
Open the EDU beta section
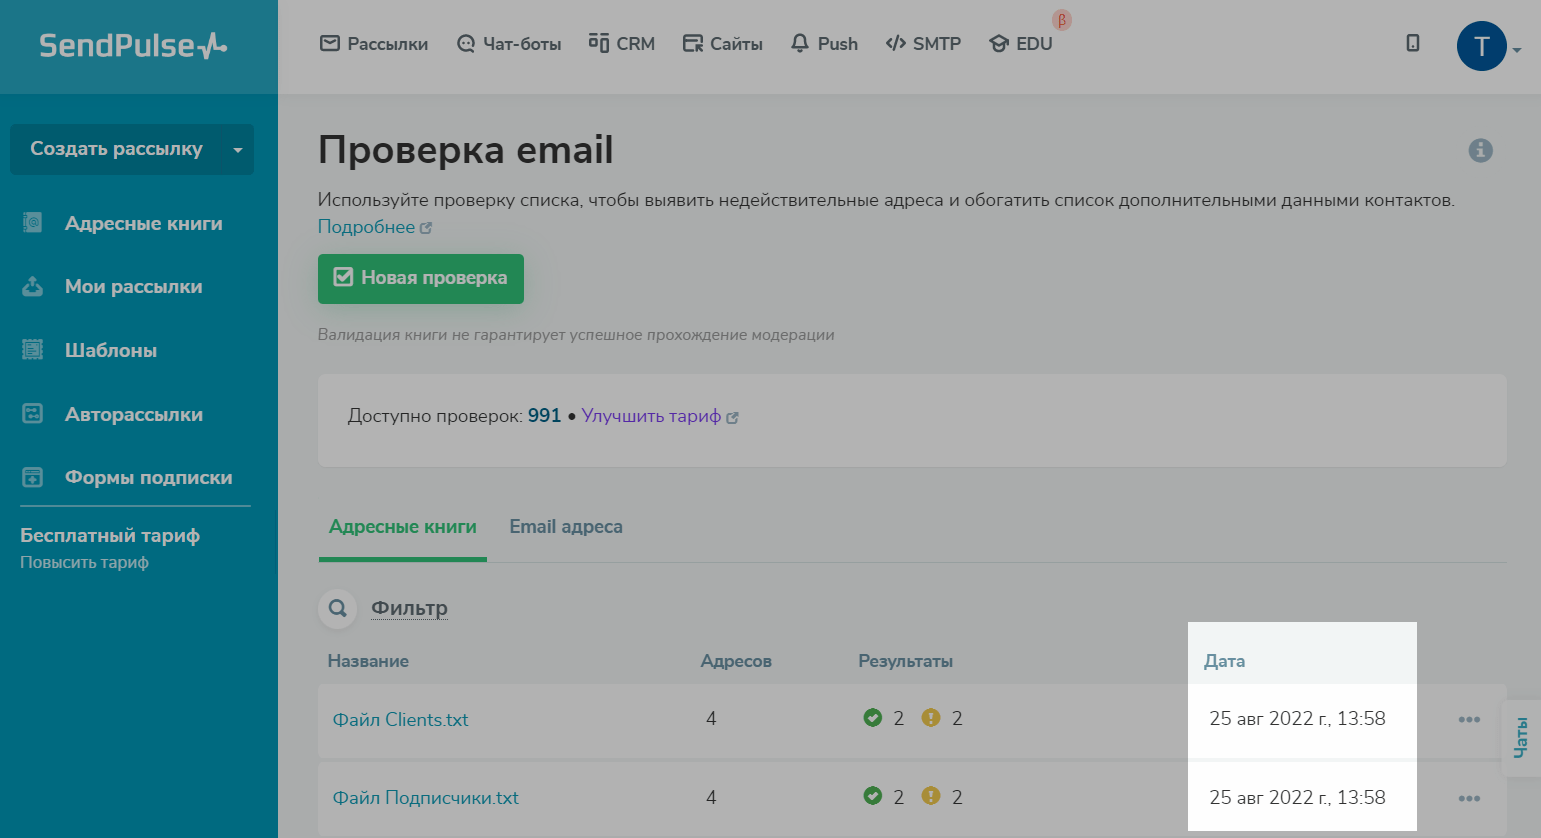pos(1021,44)
